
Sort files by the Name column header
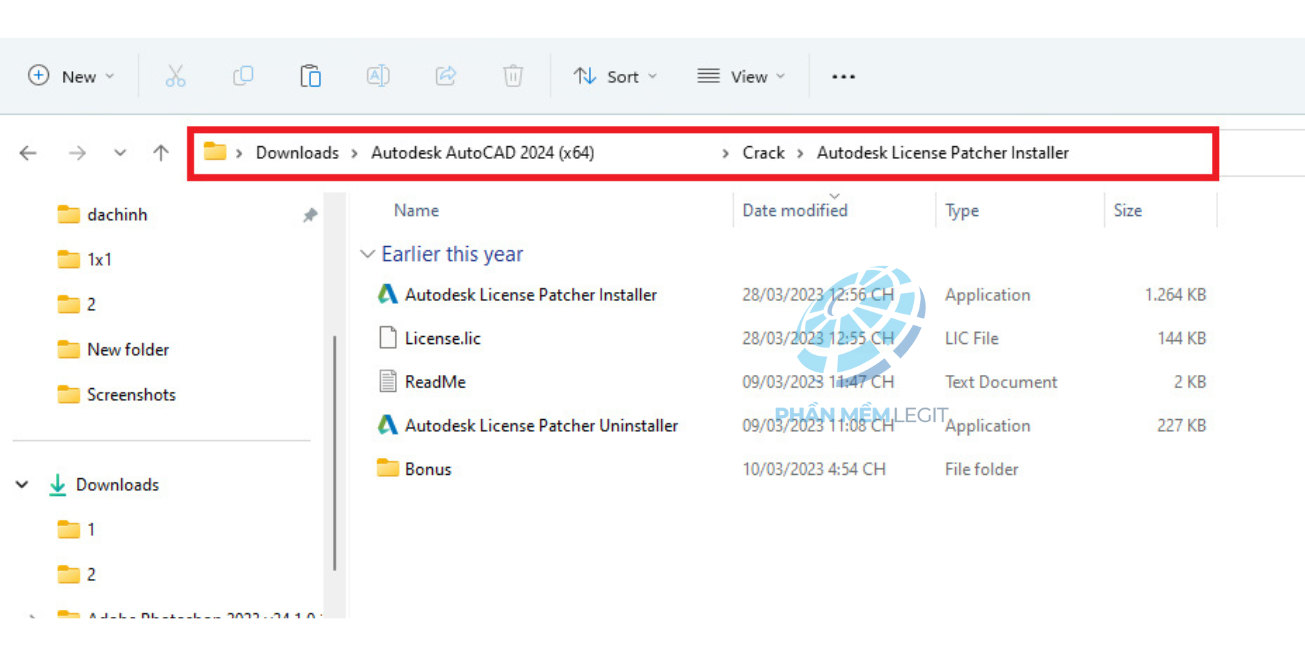click(x=416, y=211)
